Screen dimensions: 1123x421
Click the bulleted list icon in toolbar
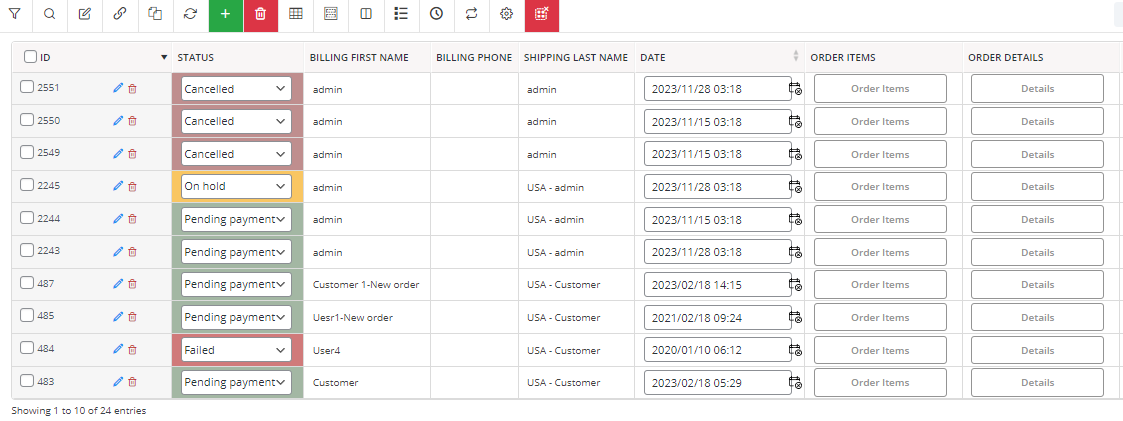coord(401,14)
